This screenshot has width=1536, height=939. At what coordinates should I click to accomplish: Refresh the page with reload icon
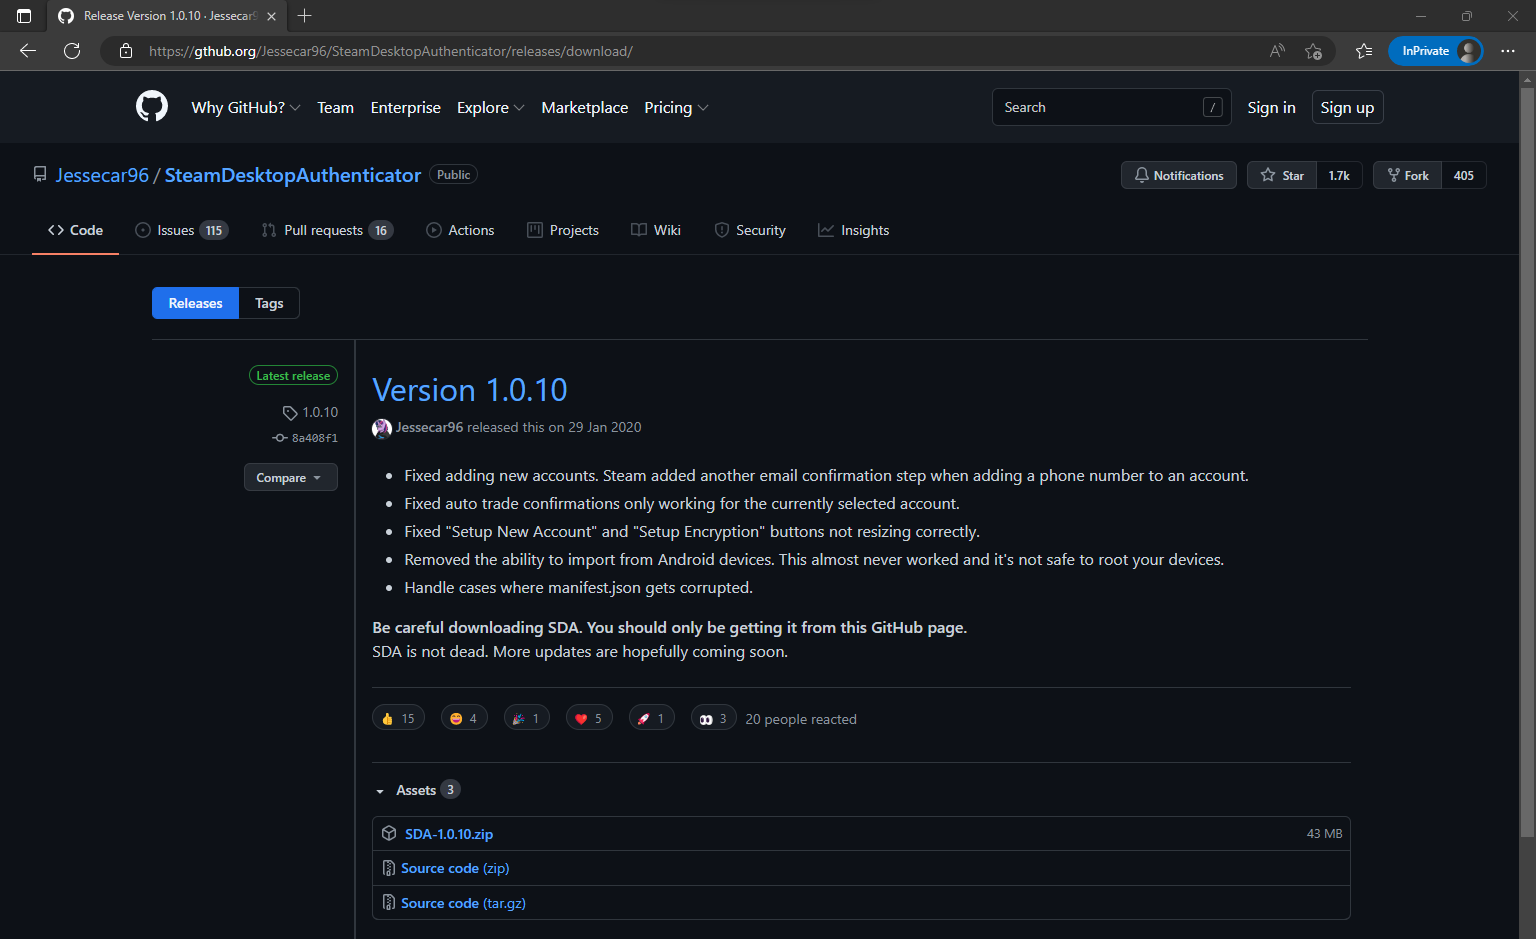point(72,51)
